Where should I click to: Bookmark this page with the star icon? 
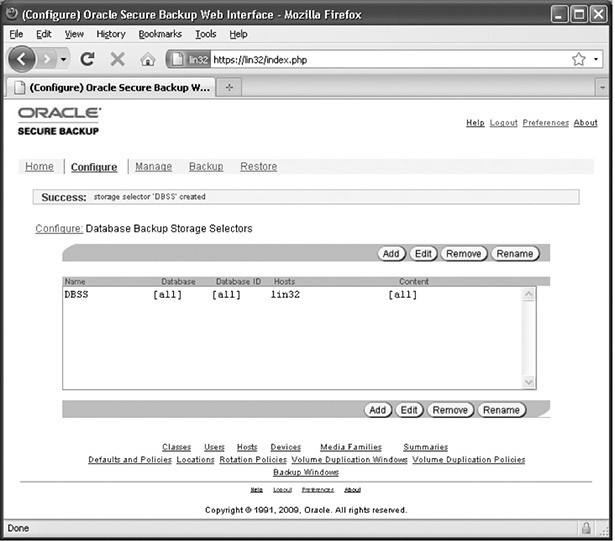(578, 59)
